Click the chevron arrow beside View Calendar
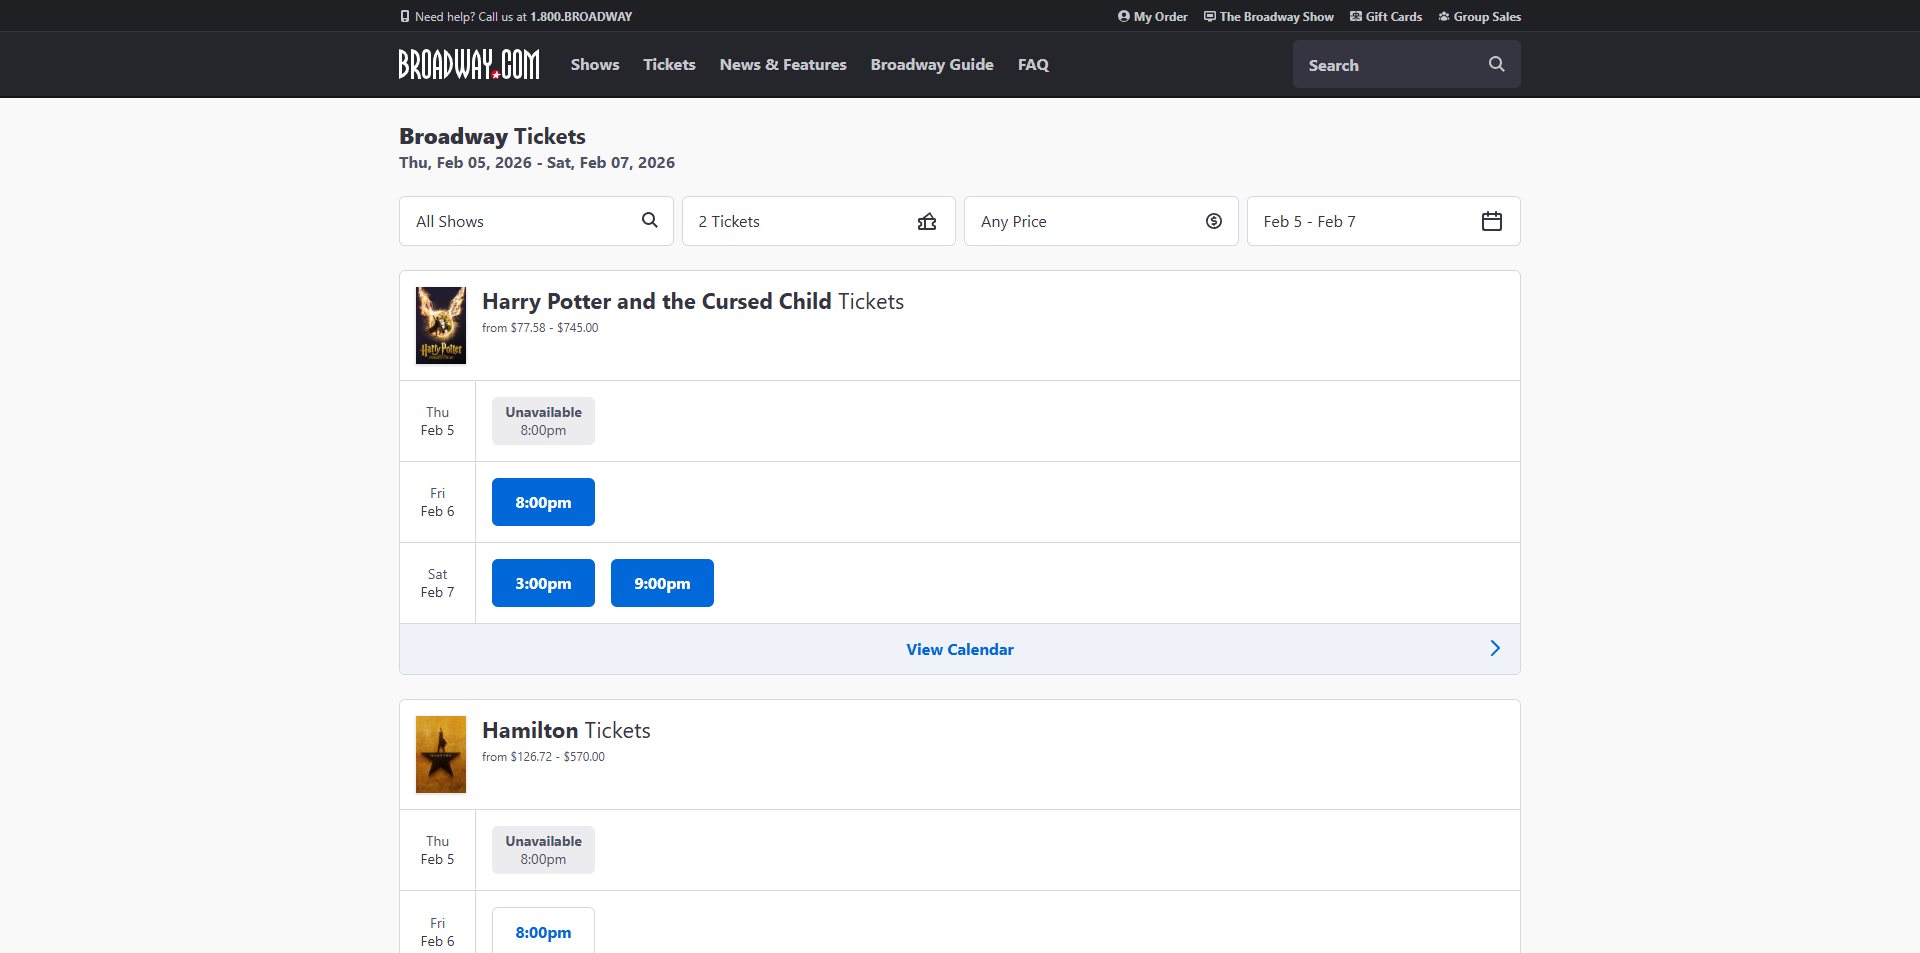The height and width of the screenshot is (953, 1920). (1494, 649)
